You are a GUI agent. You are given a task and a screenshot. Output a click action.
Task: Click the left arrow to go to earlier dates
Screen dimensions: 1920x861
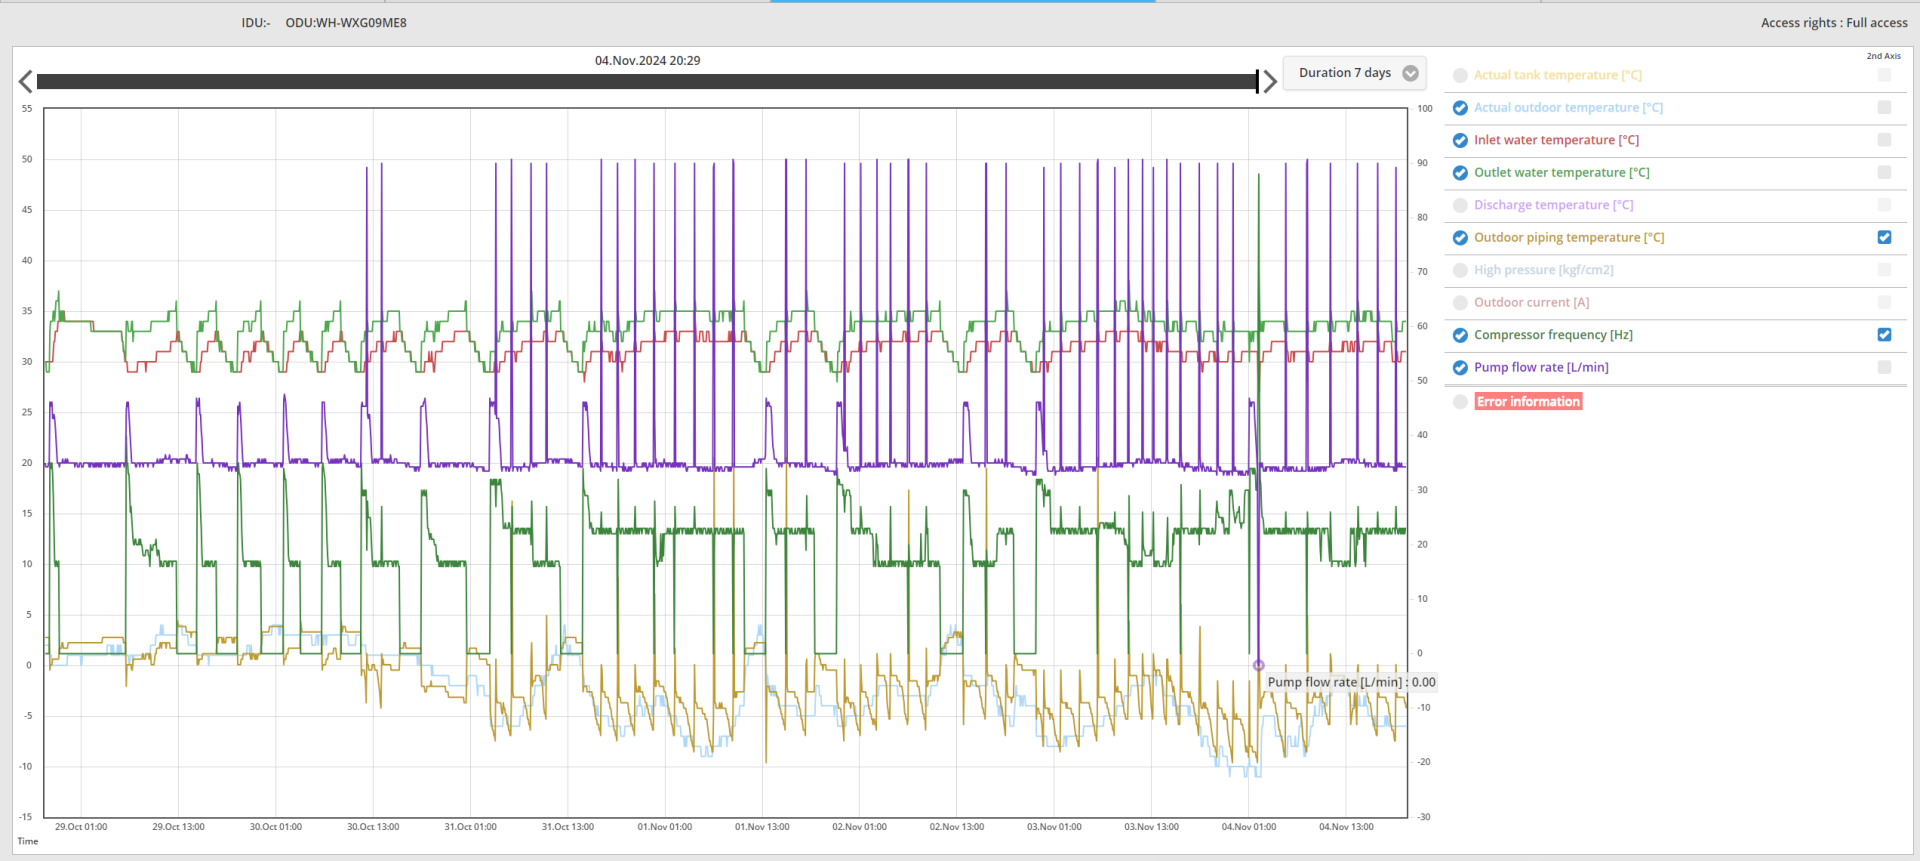tap(26, 82)
